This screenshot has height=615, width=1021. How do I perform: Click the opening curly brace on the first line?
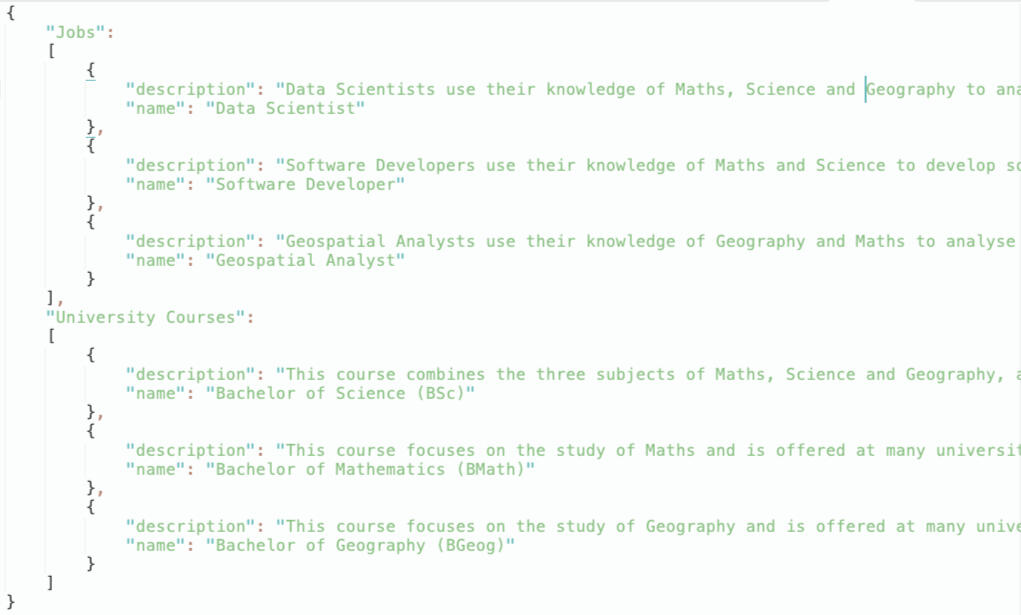[x=10, y=13]
